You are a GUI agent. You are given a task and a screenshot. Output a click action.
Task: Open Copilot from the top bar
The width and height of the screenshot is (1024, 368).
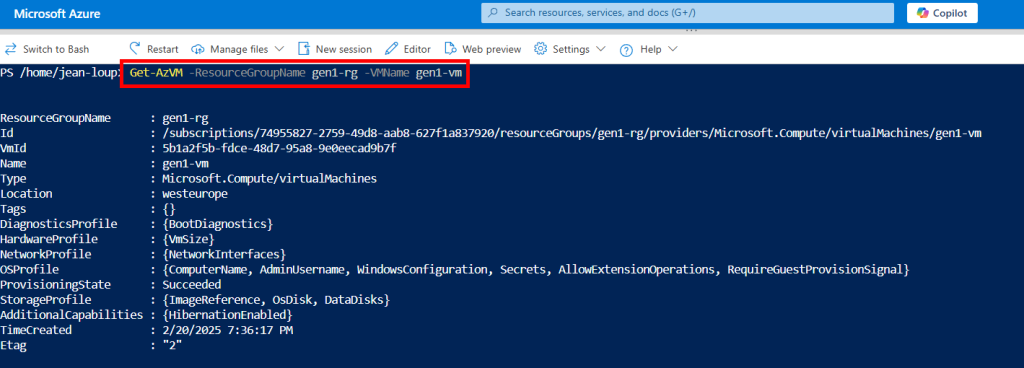click(942, 13)
